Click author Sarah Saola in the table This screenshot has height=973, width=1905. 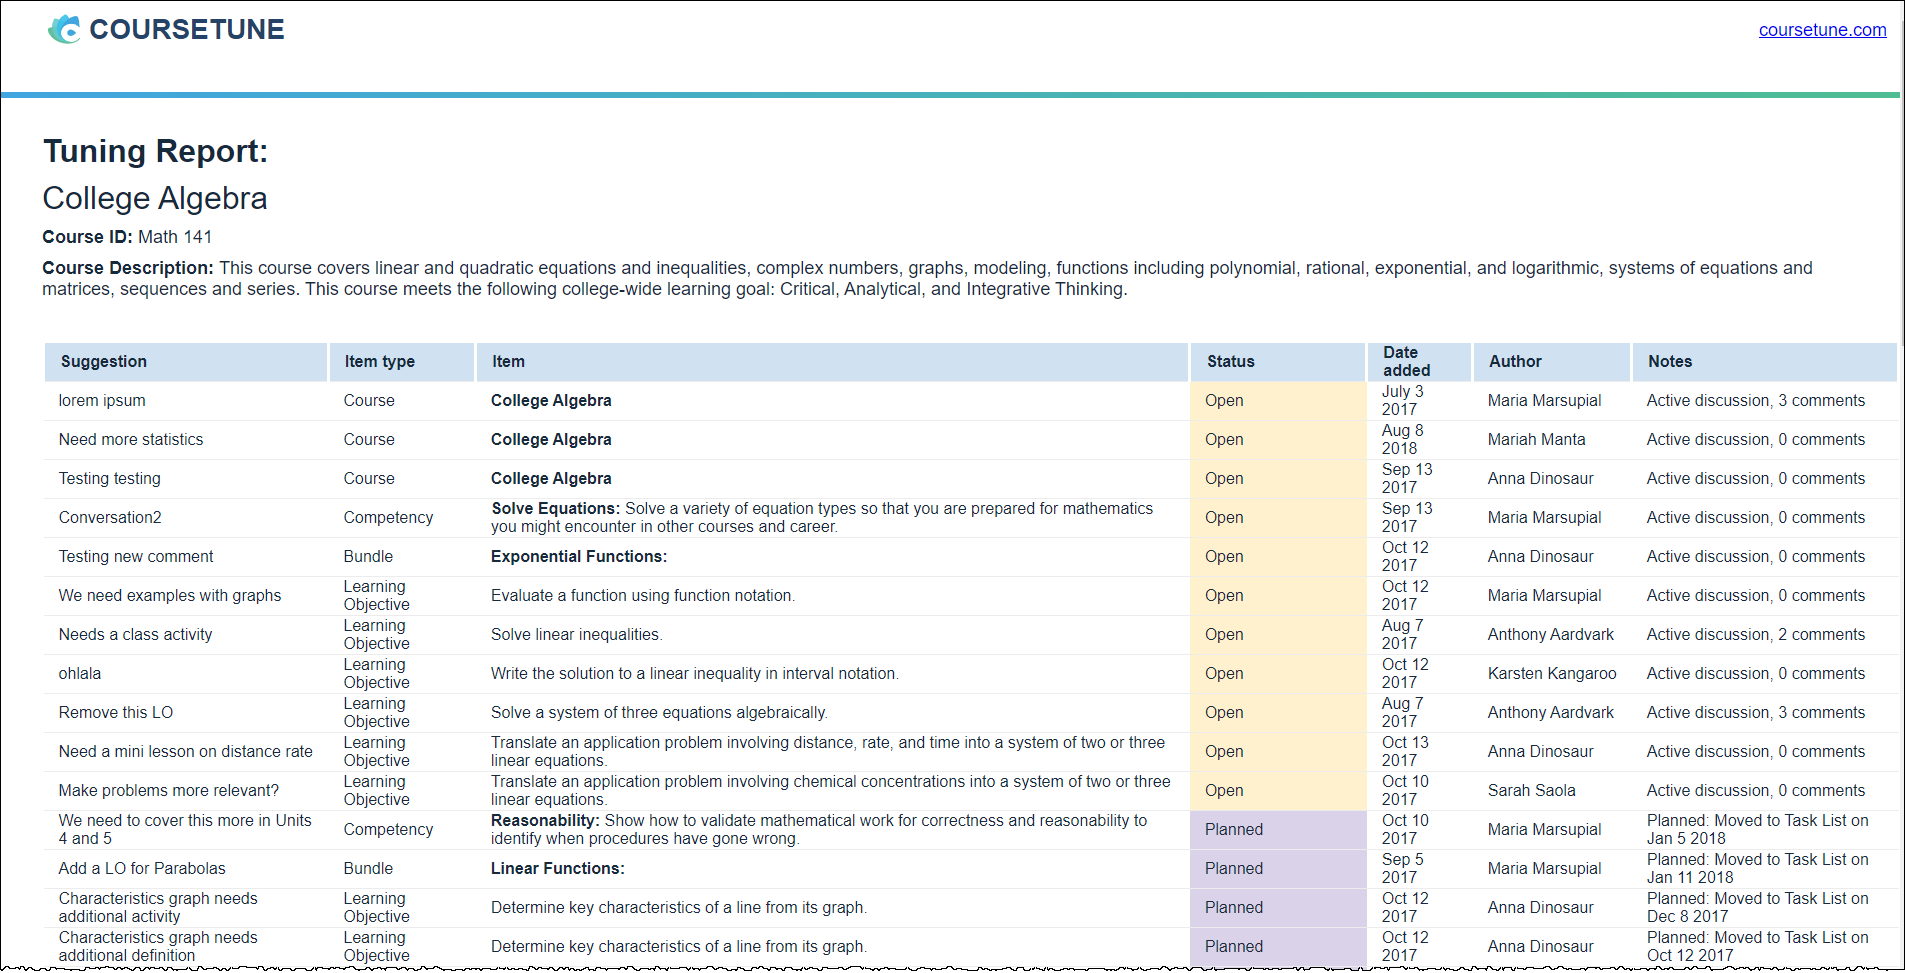tap(1530, 791)
